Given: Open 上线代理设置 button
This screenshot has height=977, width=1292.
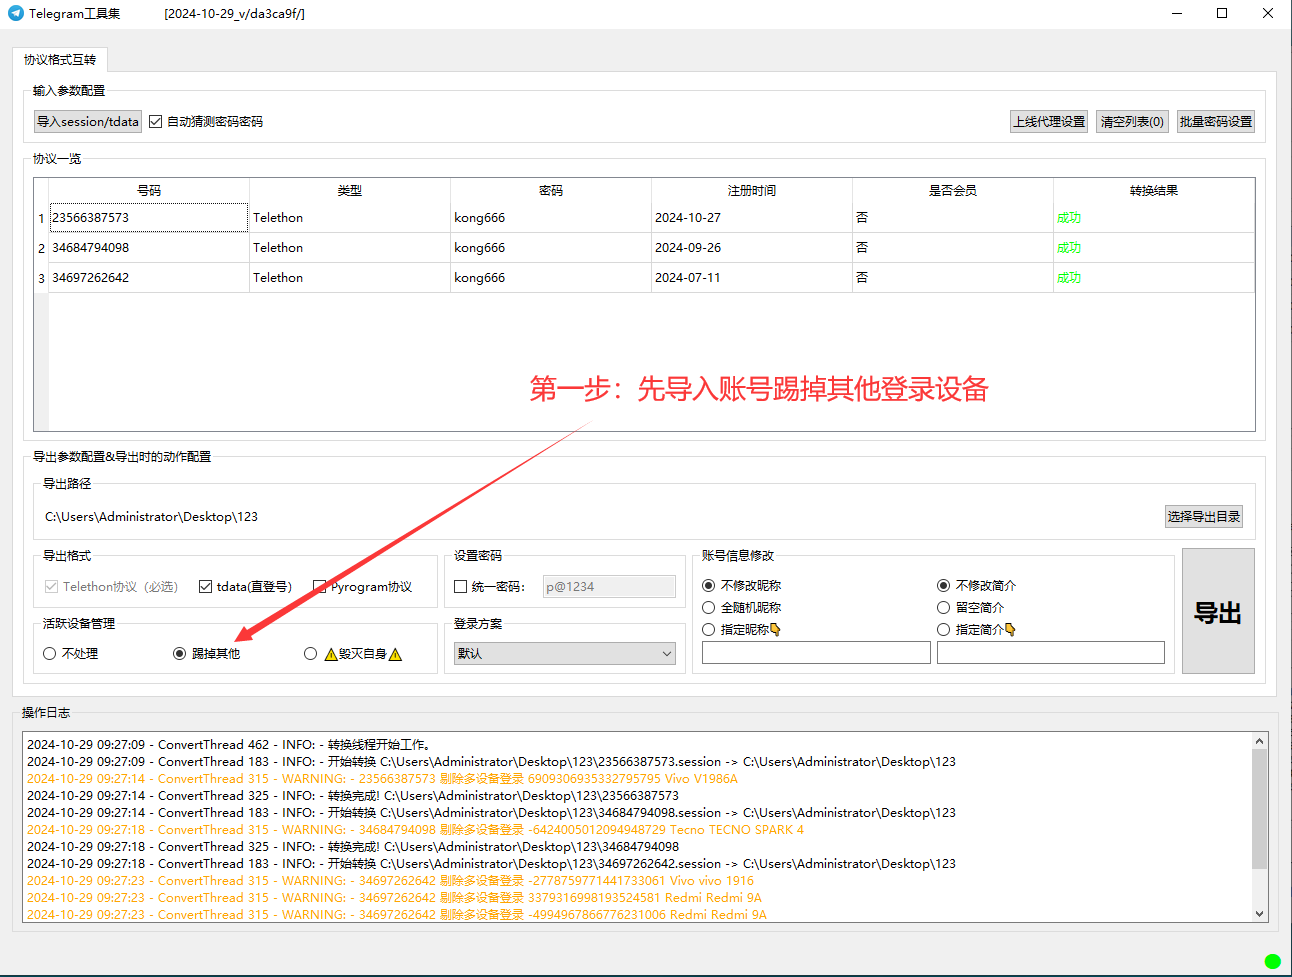Looking at the screenshot, I should pyautogui.click(x=1049, y=121).
